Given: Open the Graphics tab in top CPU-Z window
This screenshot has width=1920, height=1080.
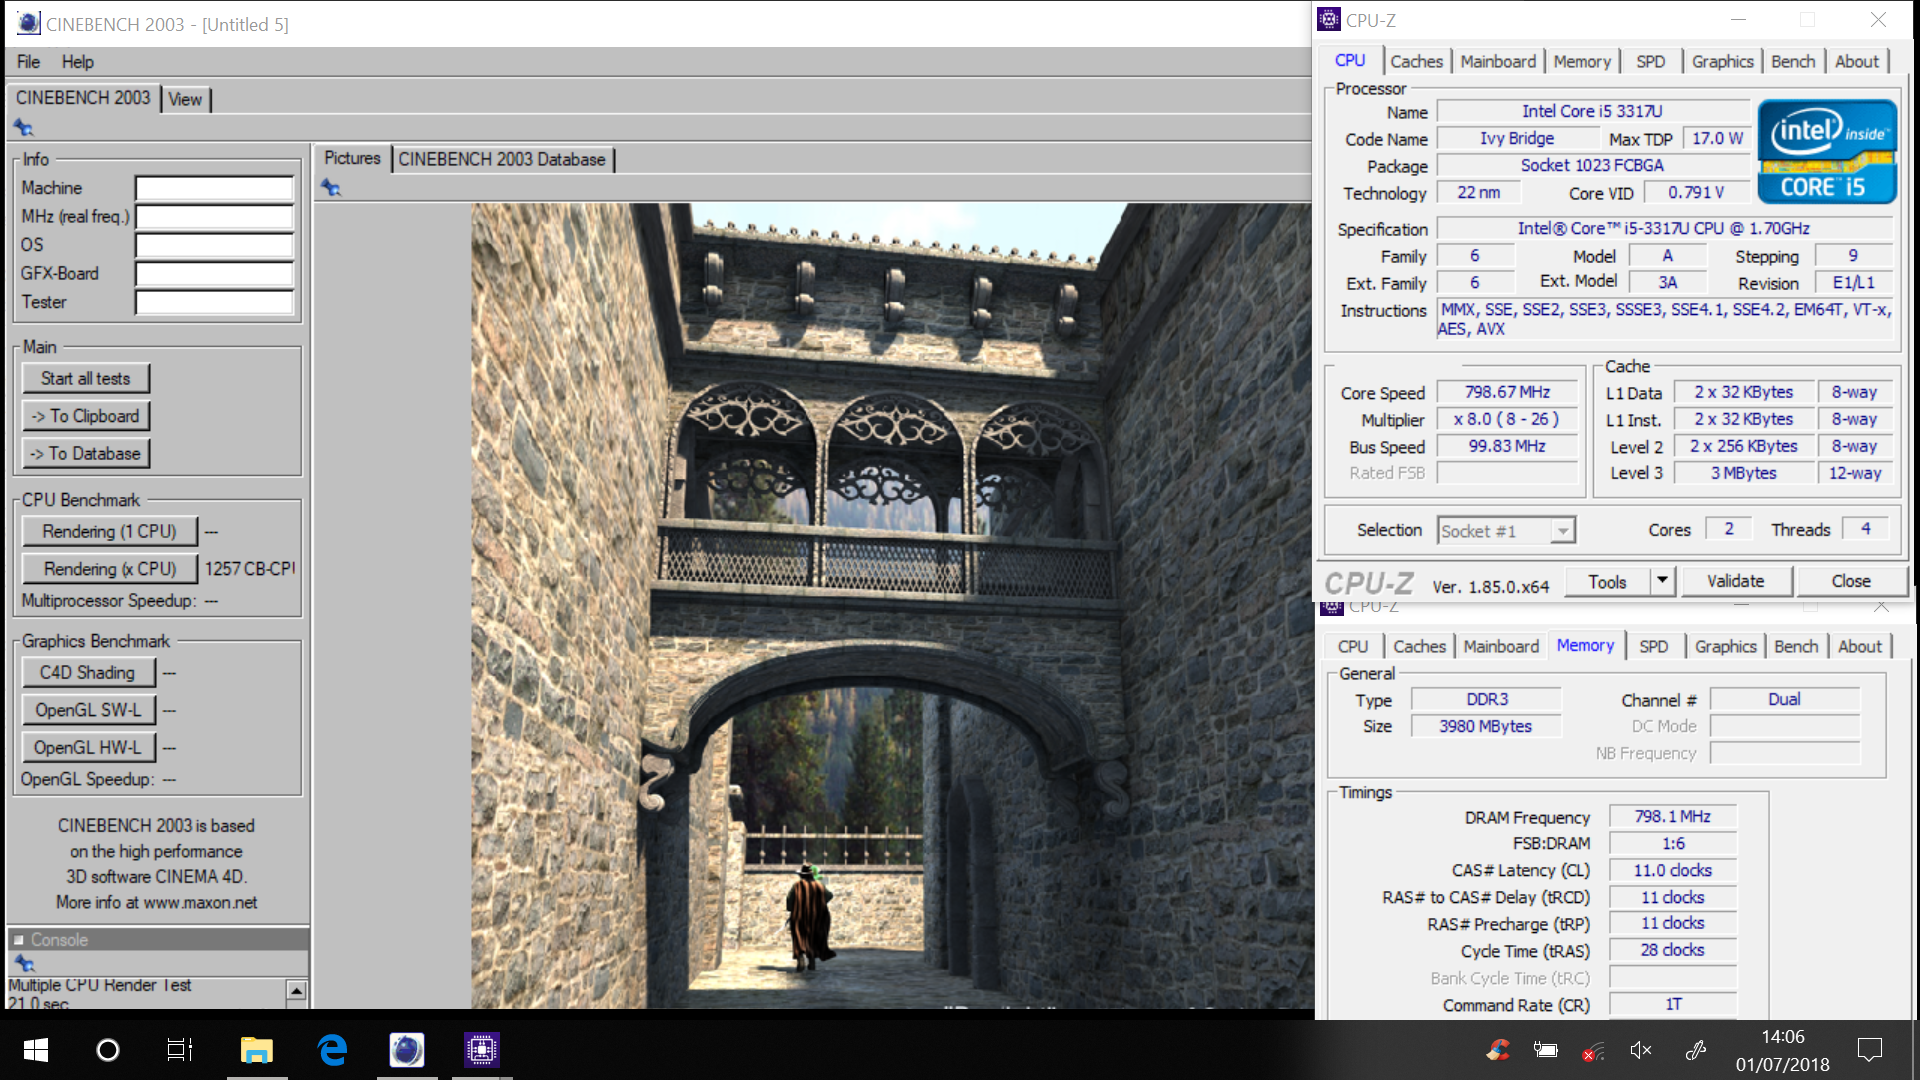Looking at the screenshot, I should (x=1723, y=61).
